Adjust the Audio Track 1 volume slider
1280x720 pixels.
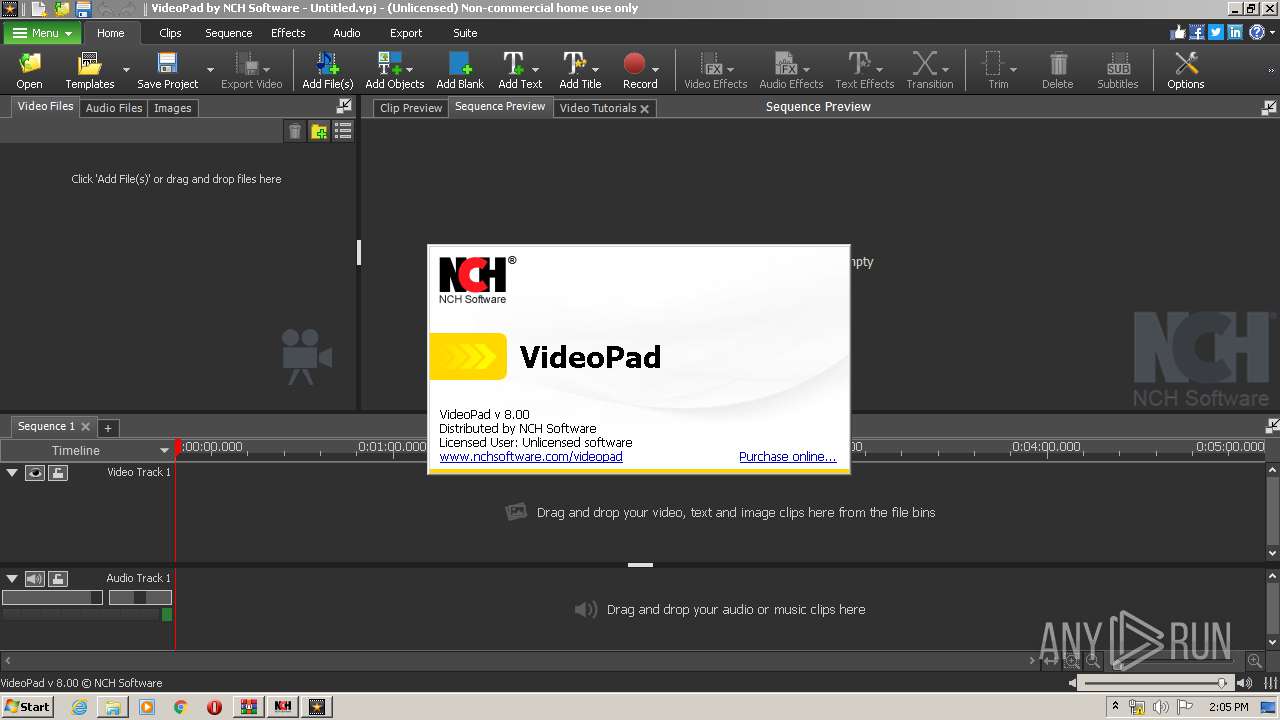click(52, 597)
